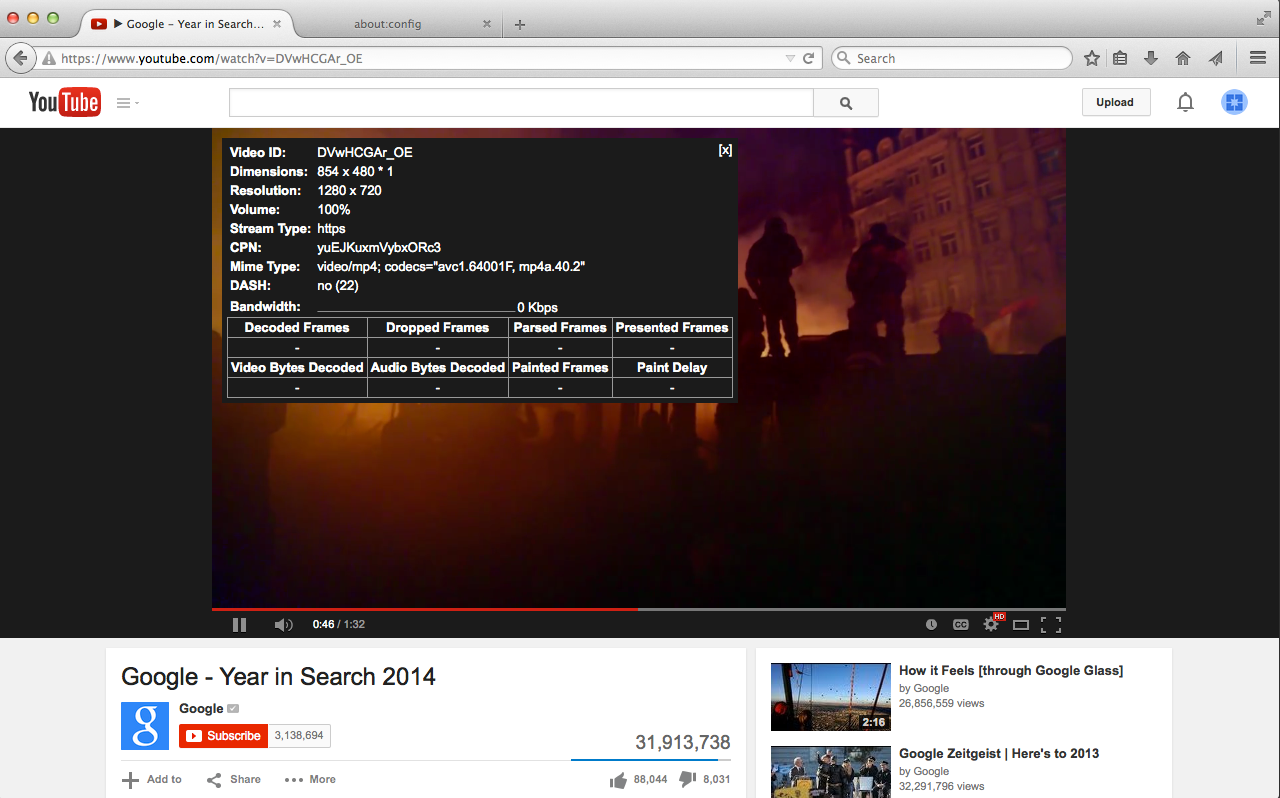Toggle Firefox fullscreen arrows
Image resolution: width=1280 pixels, height=798 pixels.
click(1263, 18)
